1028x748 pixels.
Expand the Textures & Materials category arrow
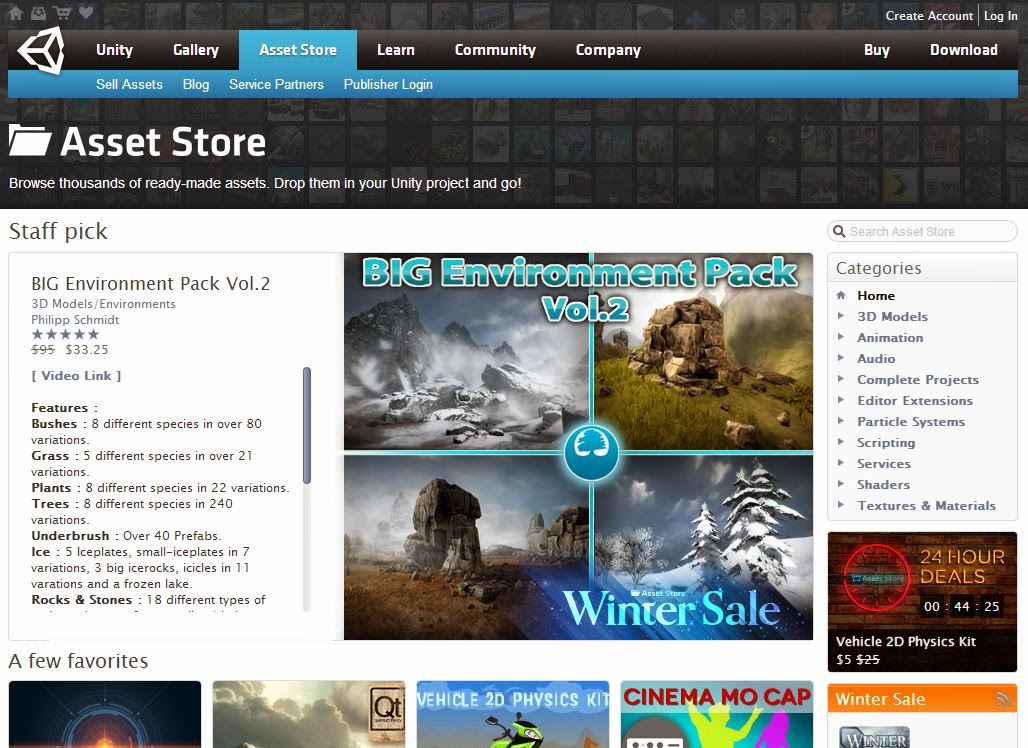840,505
